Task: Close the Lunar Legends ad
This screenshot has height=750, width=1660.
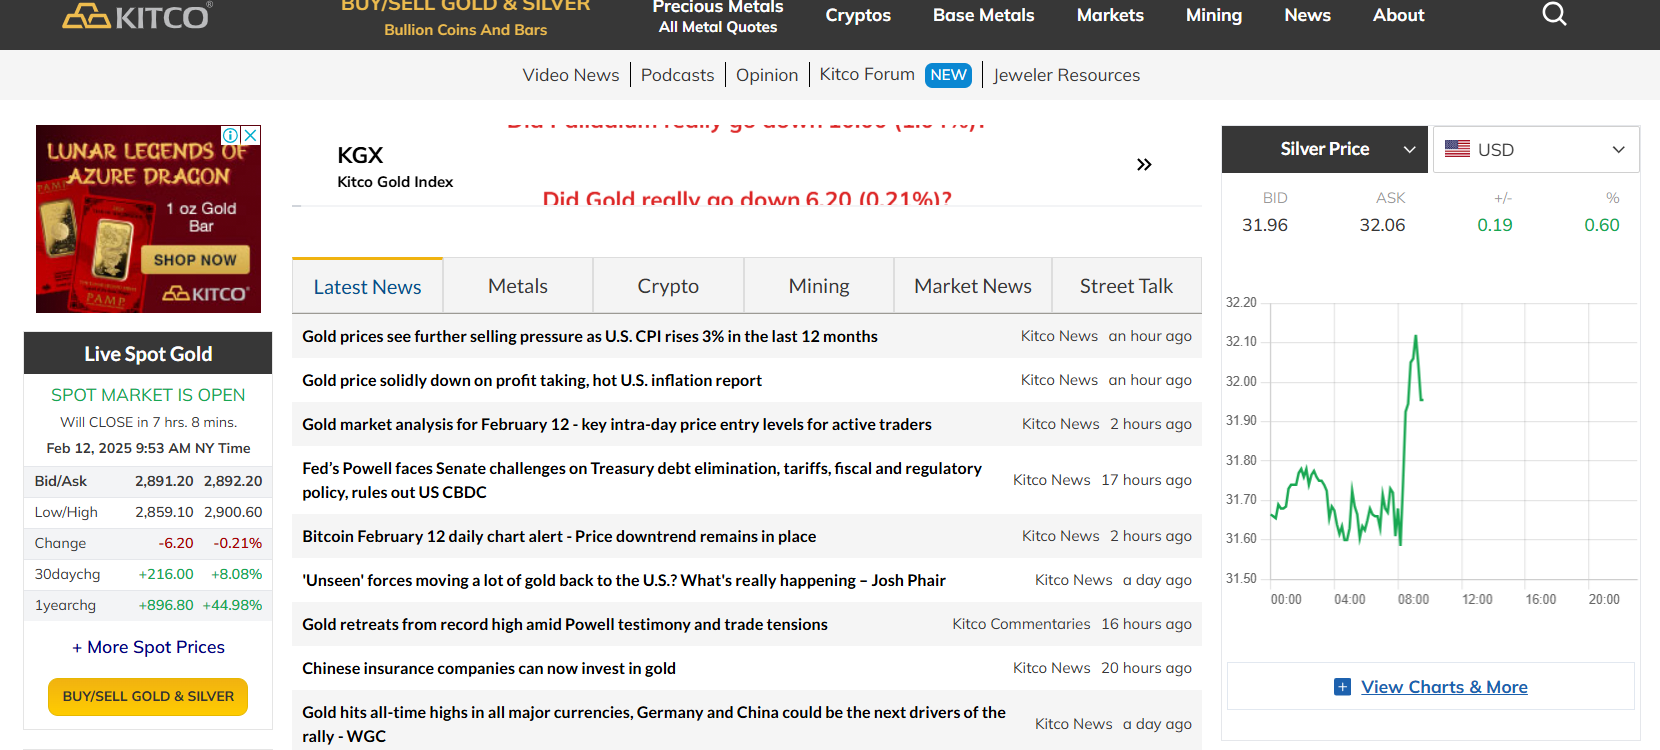Action: click(x=251, y=135)
